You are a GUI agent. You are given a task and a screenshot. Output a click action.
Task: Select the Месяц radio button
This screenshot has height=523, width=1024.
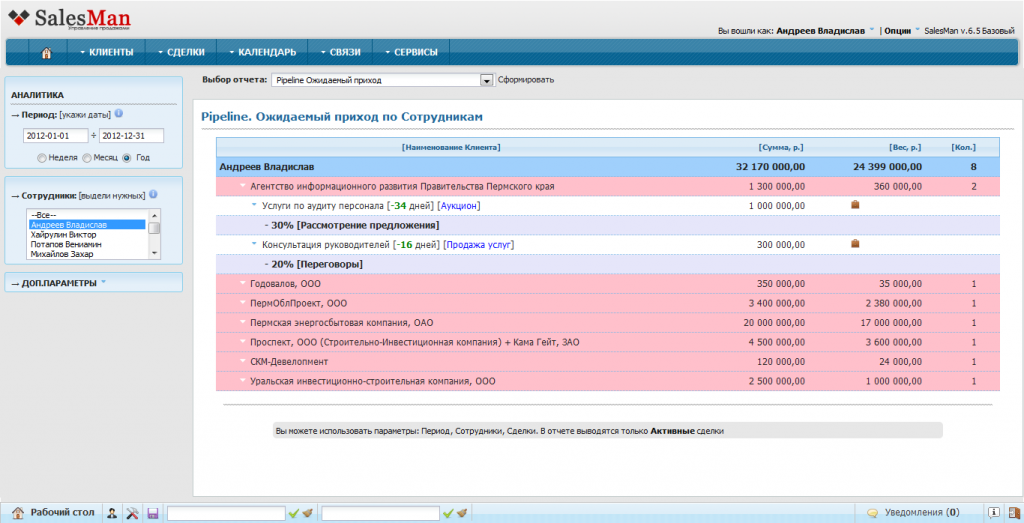tap(86, 158)
